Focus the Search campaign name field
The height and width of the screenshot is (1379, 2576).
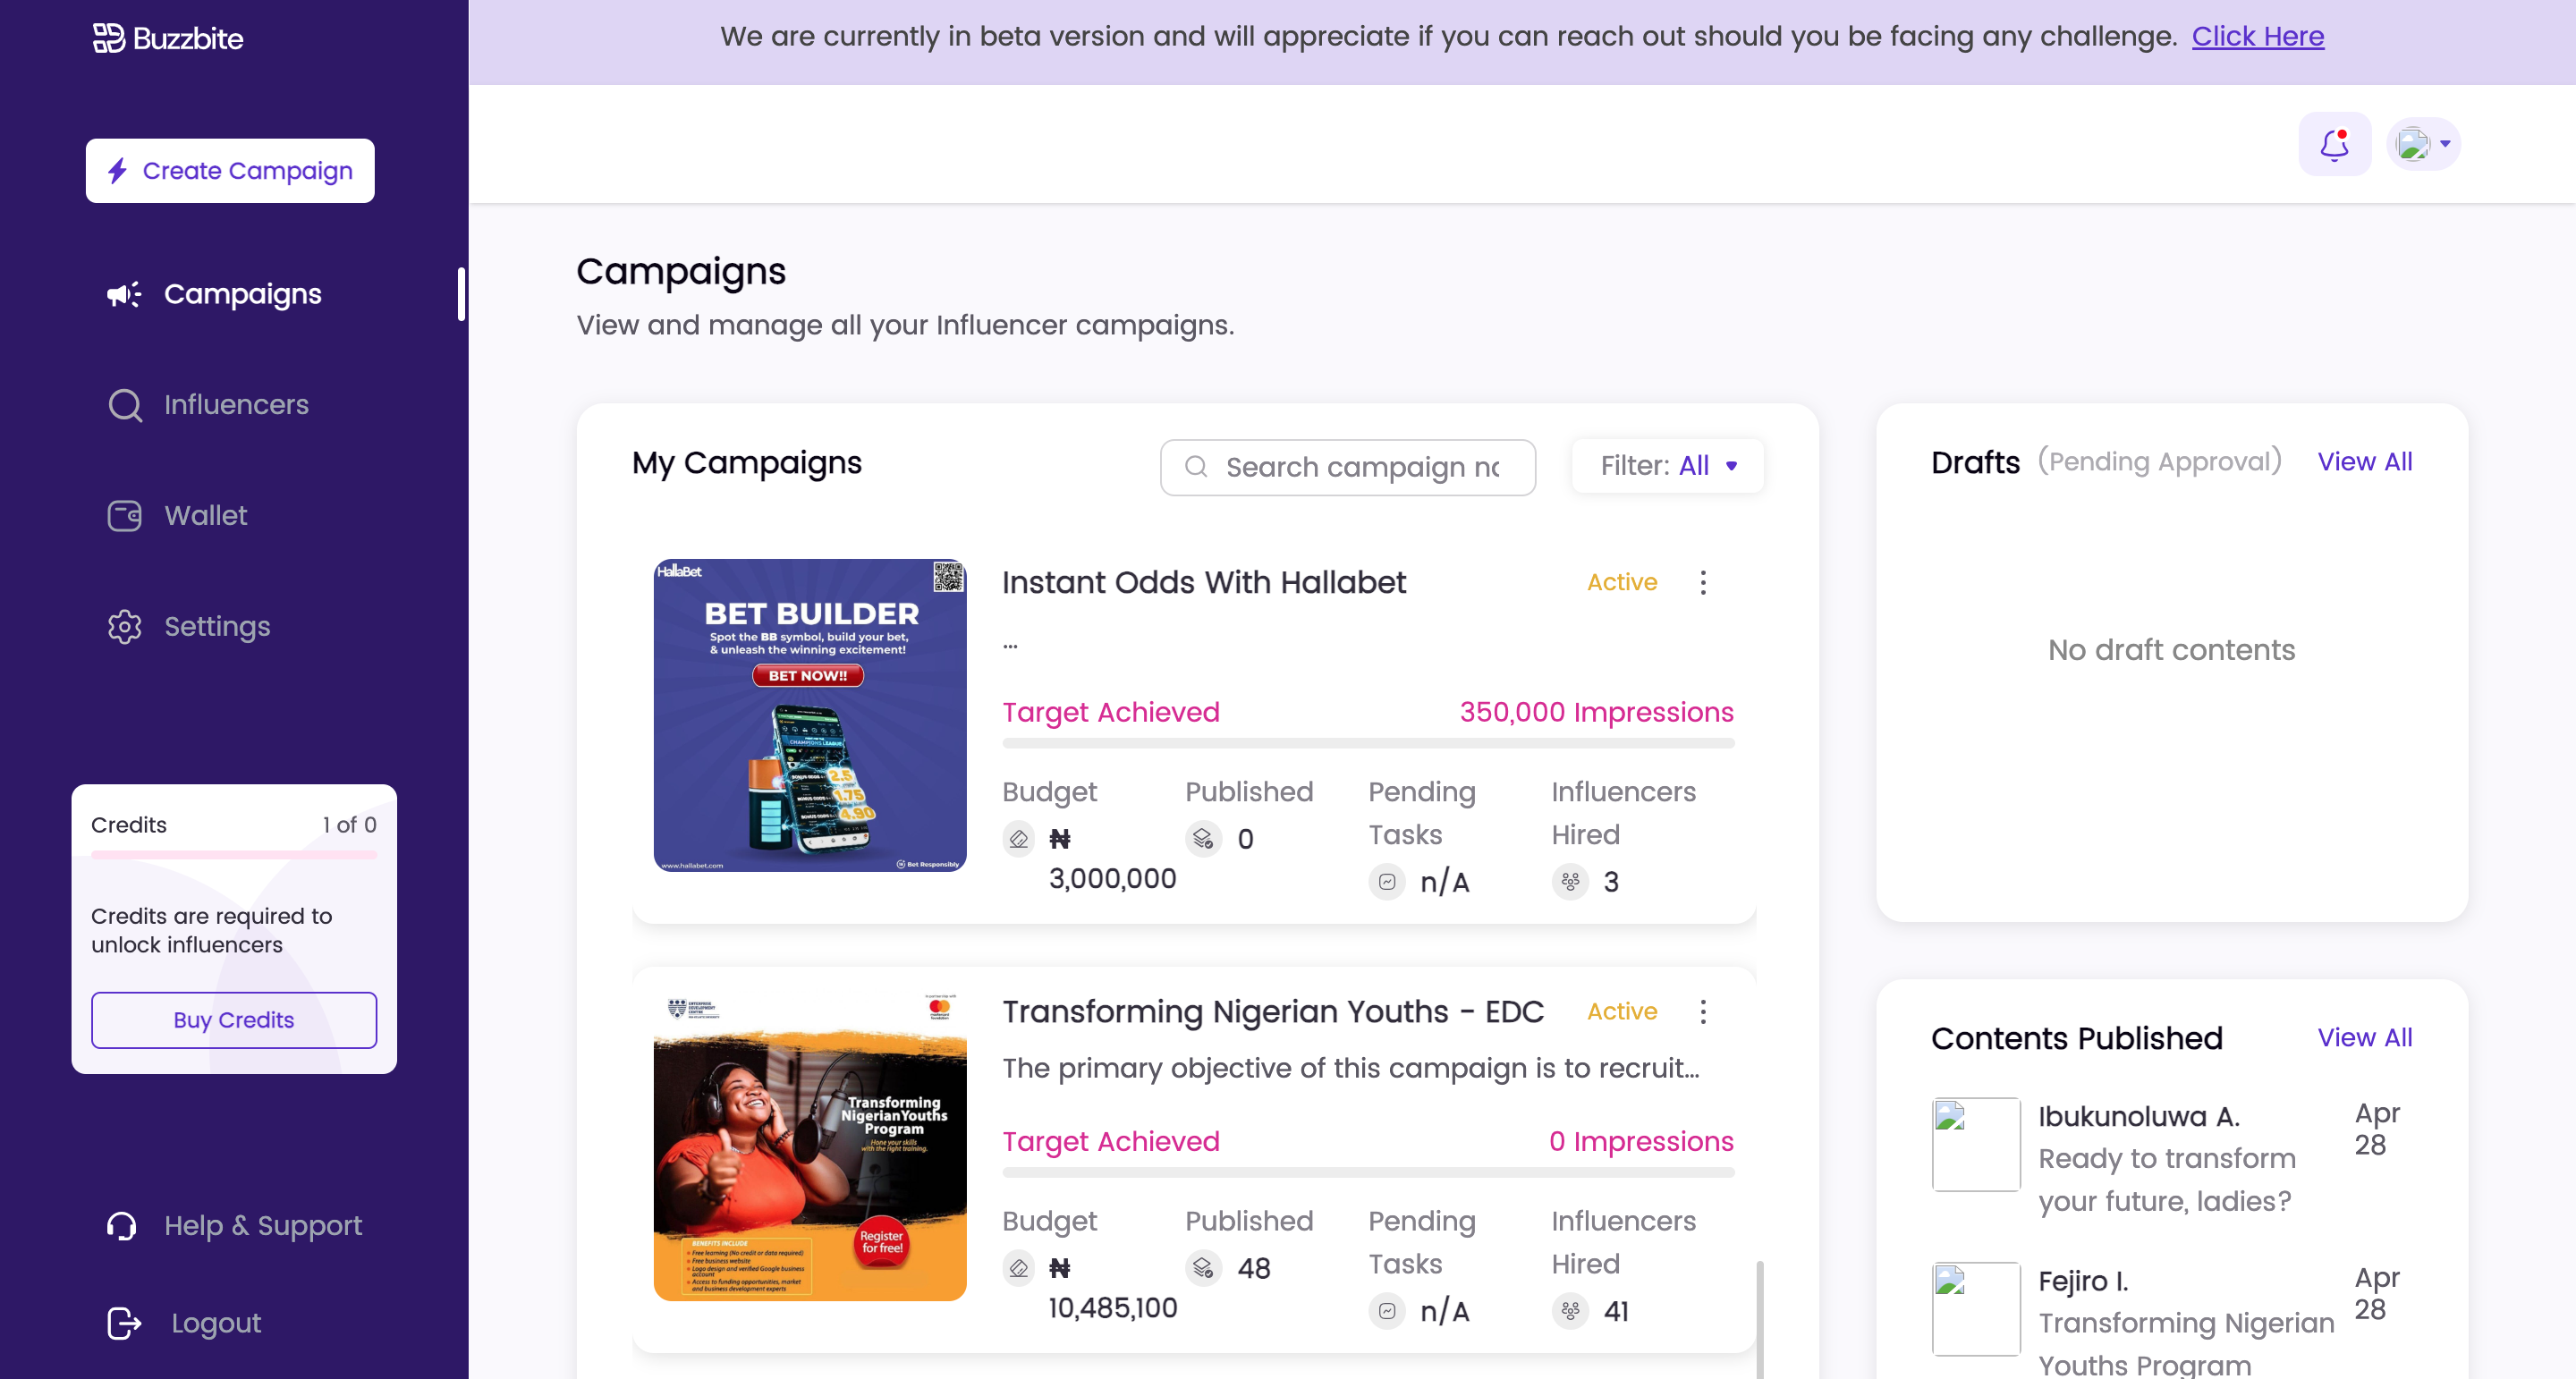[x=1348, y=468]
